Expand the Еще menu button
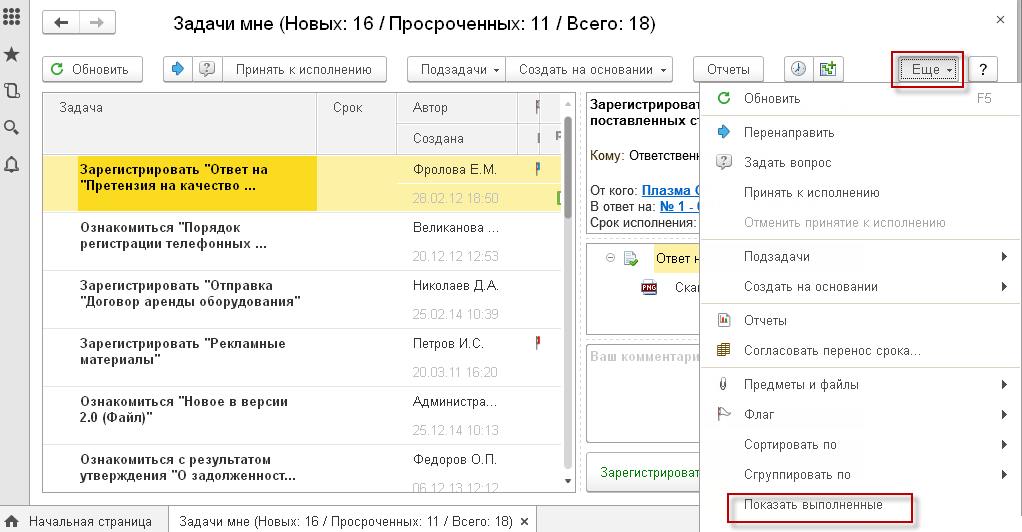The image size is (1022, 532). coord(928,69)
